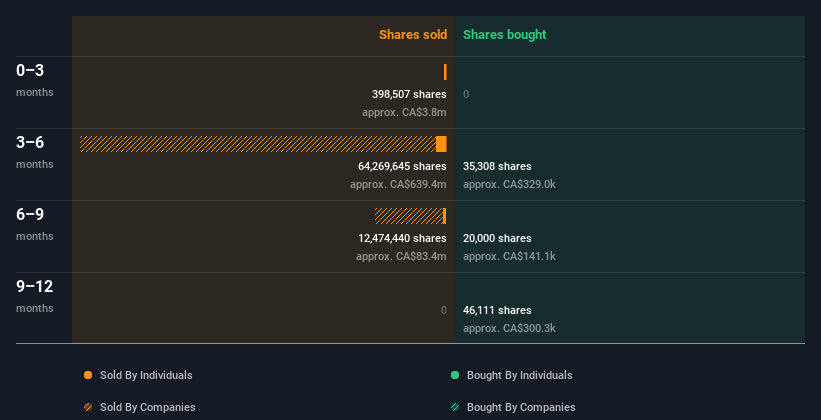Image resolution: width=821 pixels, height=420 pixels.
Task: Click the 6–9 months row label
Action: click(x=35, y=224)
